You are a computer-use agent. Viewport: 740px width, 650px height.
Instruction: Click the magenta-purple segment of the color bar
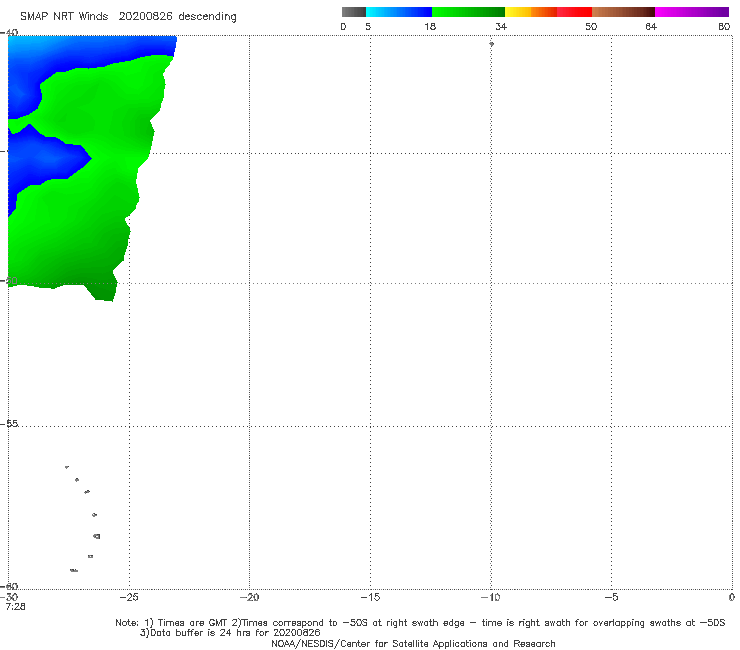(692, 12)
